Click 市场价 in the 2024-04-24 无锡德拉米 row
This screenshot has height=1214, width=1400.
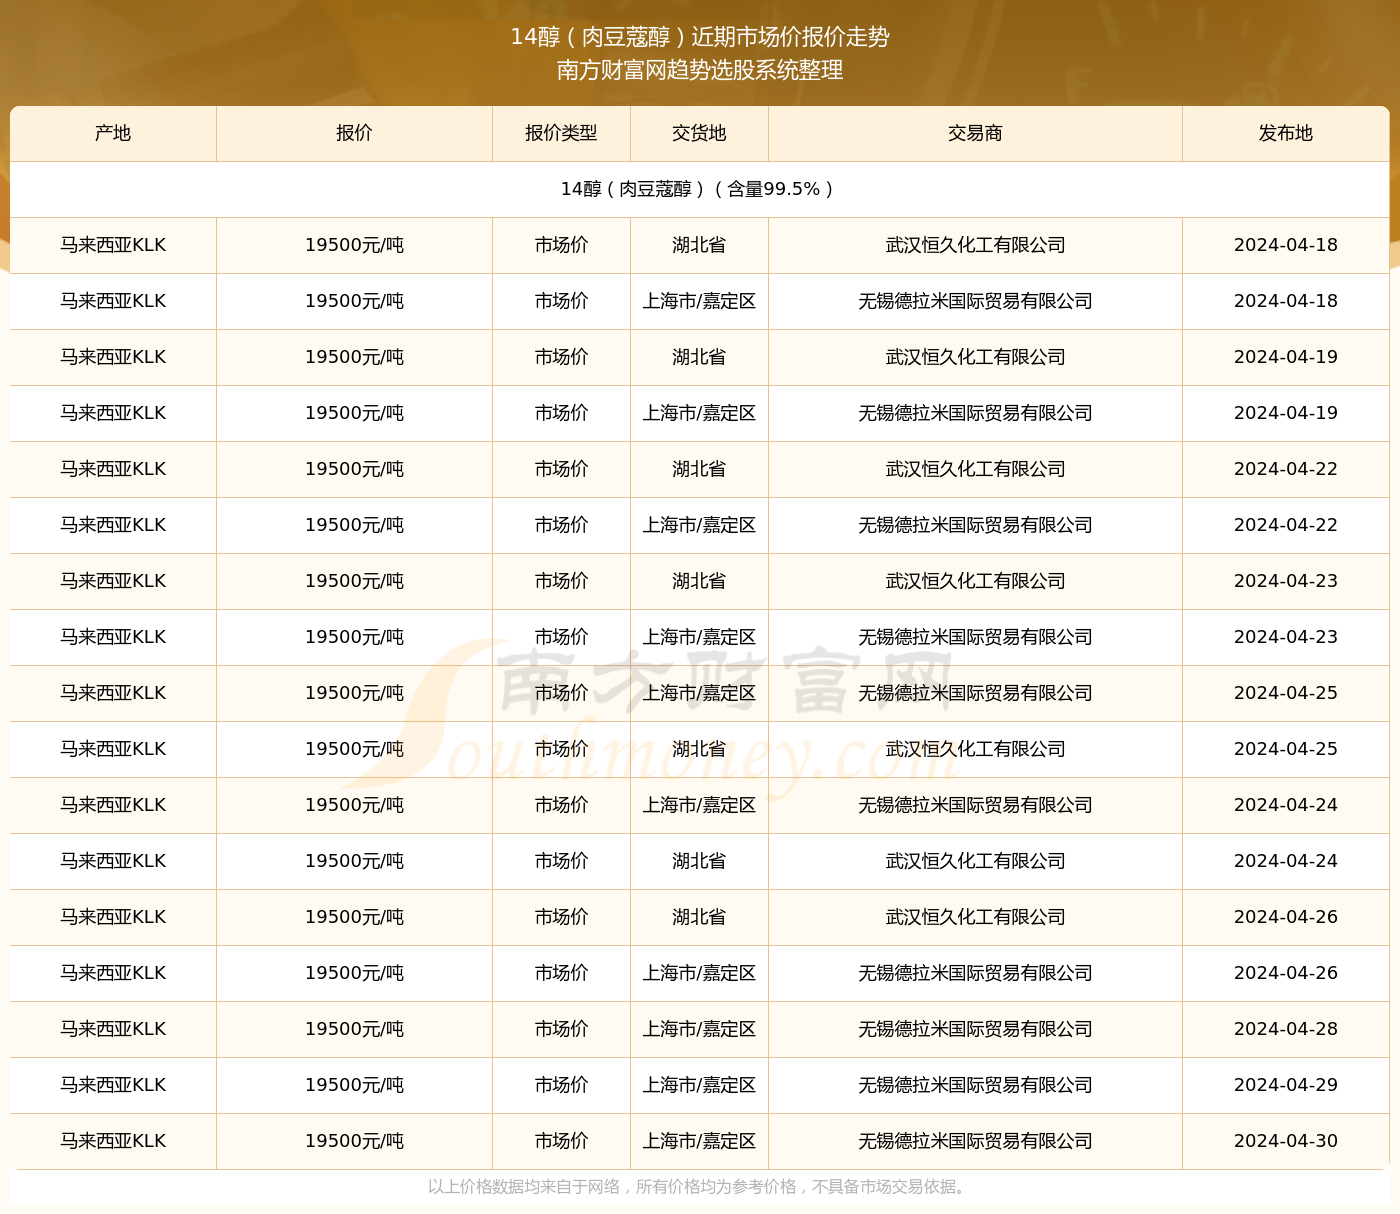coord(561,805)
